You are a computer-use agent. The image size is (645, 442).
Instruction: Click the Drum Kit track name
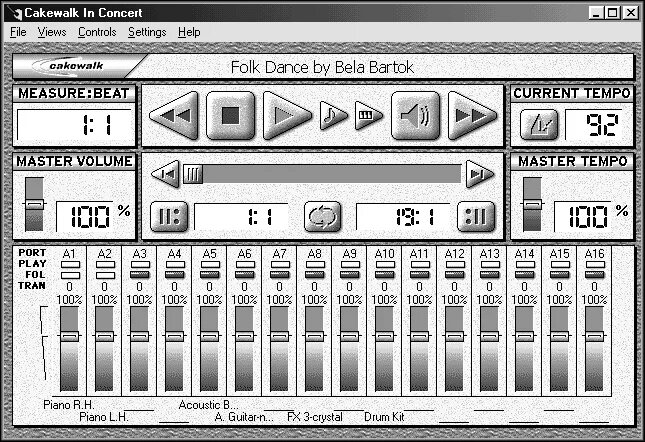384,417
